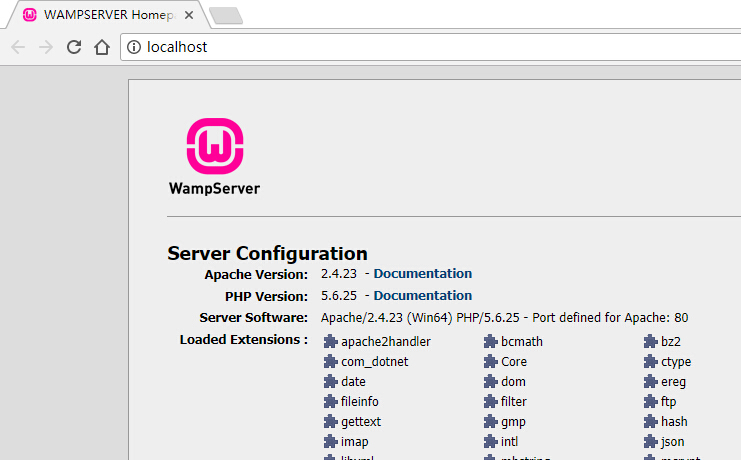The image size is (741, 460).
Task: Click the Core extension name
Action: [x=514, y=362]
